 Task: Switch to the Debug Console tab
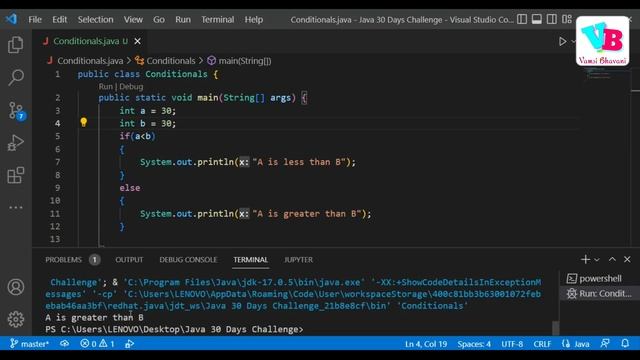point(188,260)
